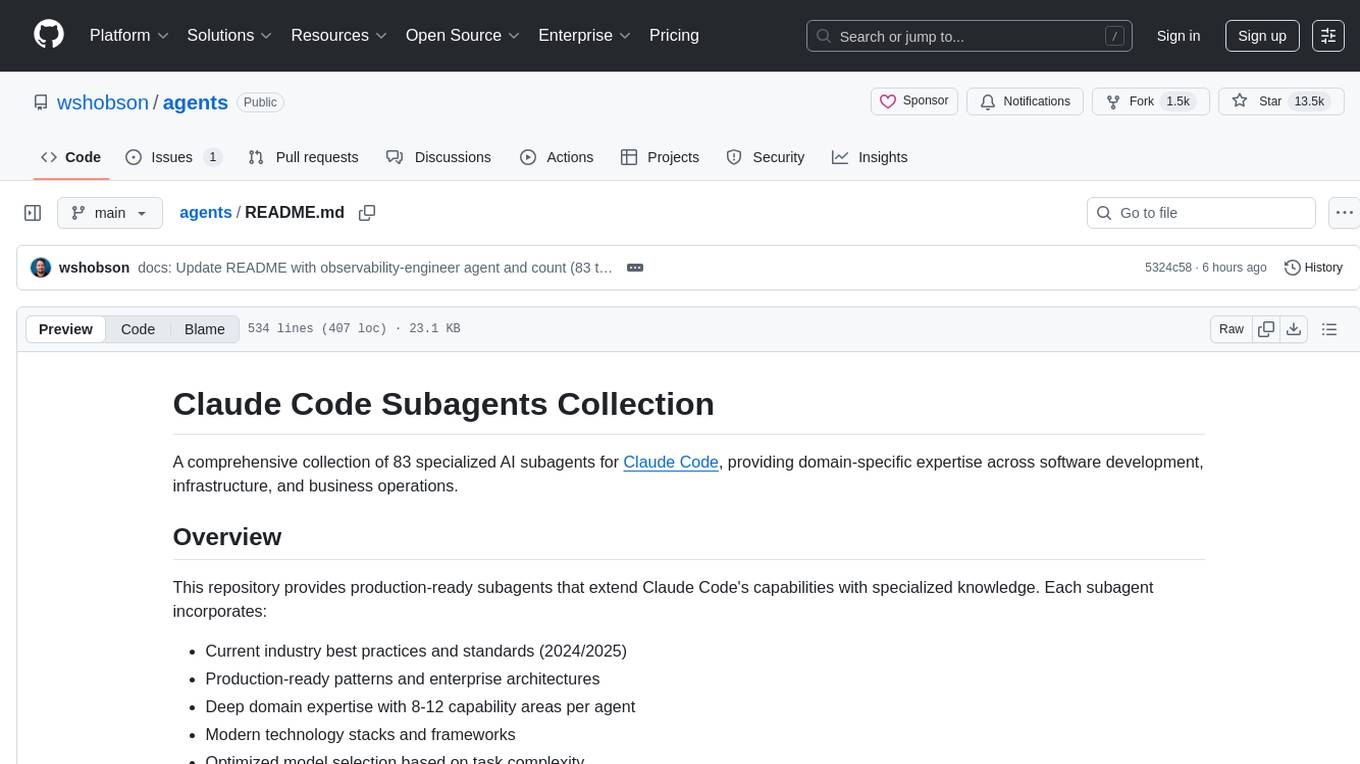Open the main branch selector dropdown
1360x764 pixels.
pyautogui.click(x=110, y=213)
